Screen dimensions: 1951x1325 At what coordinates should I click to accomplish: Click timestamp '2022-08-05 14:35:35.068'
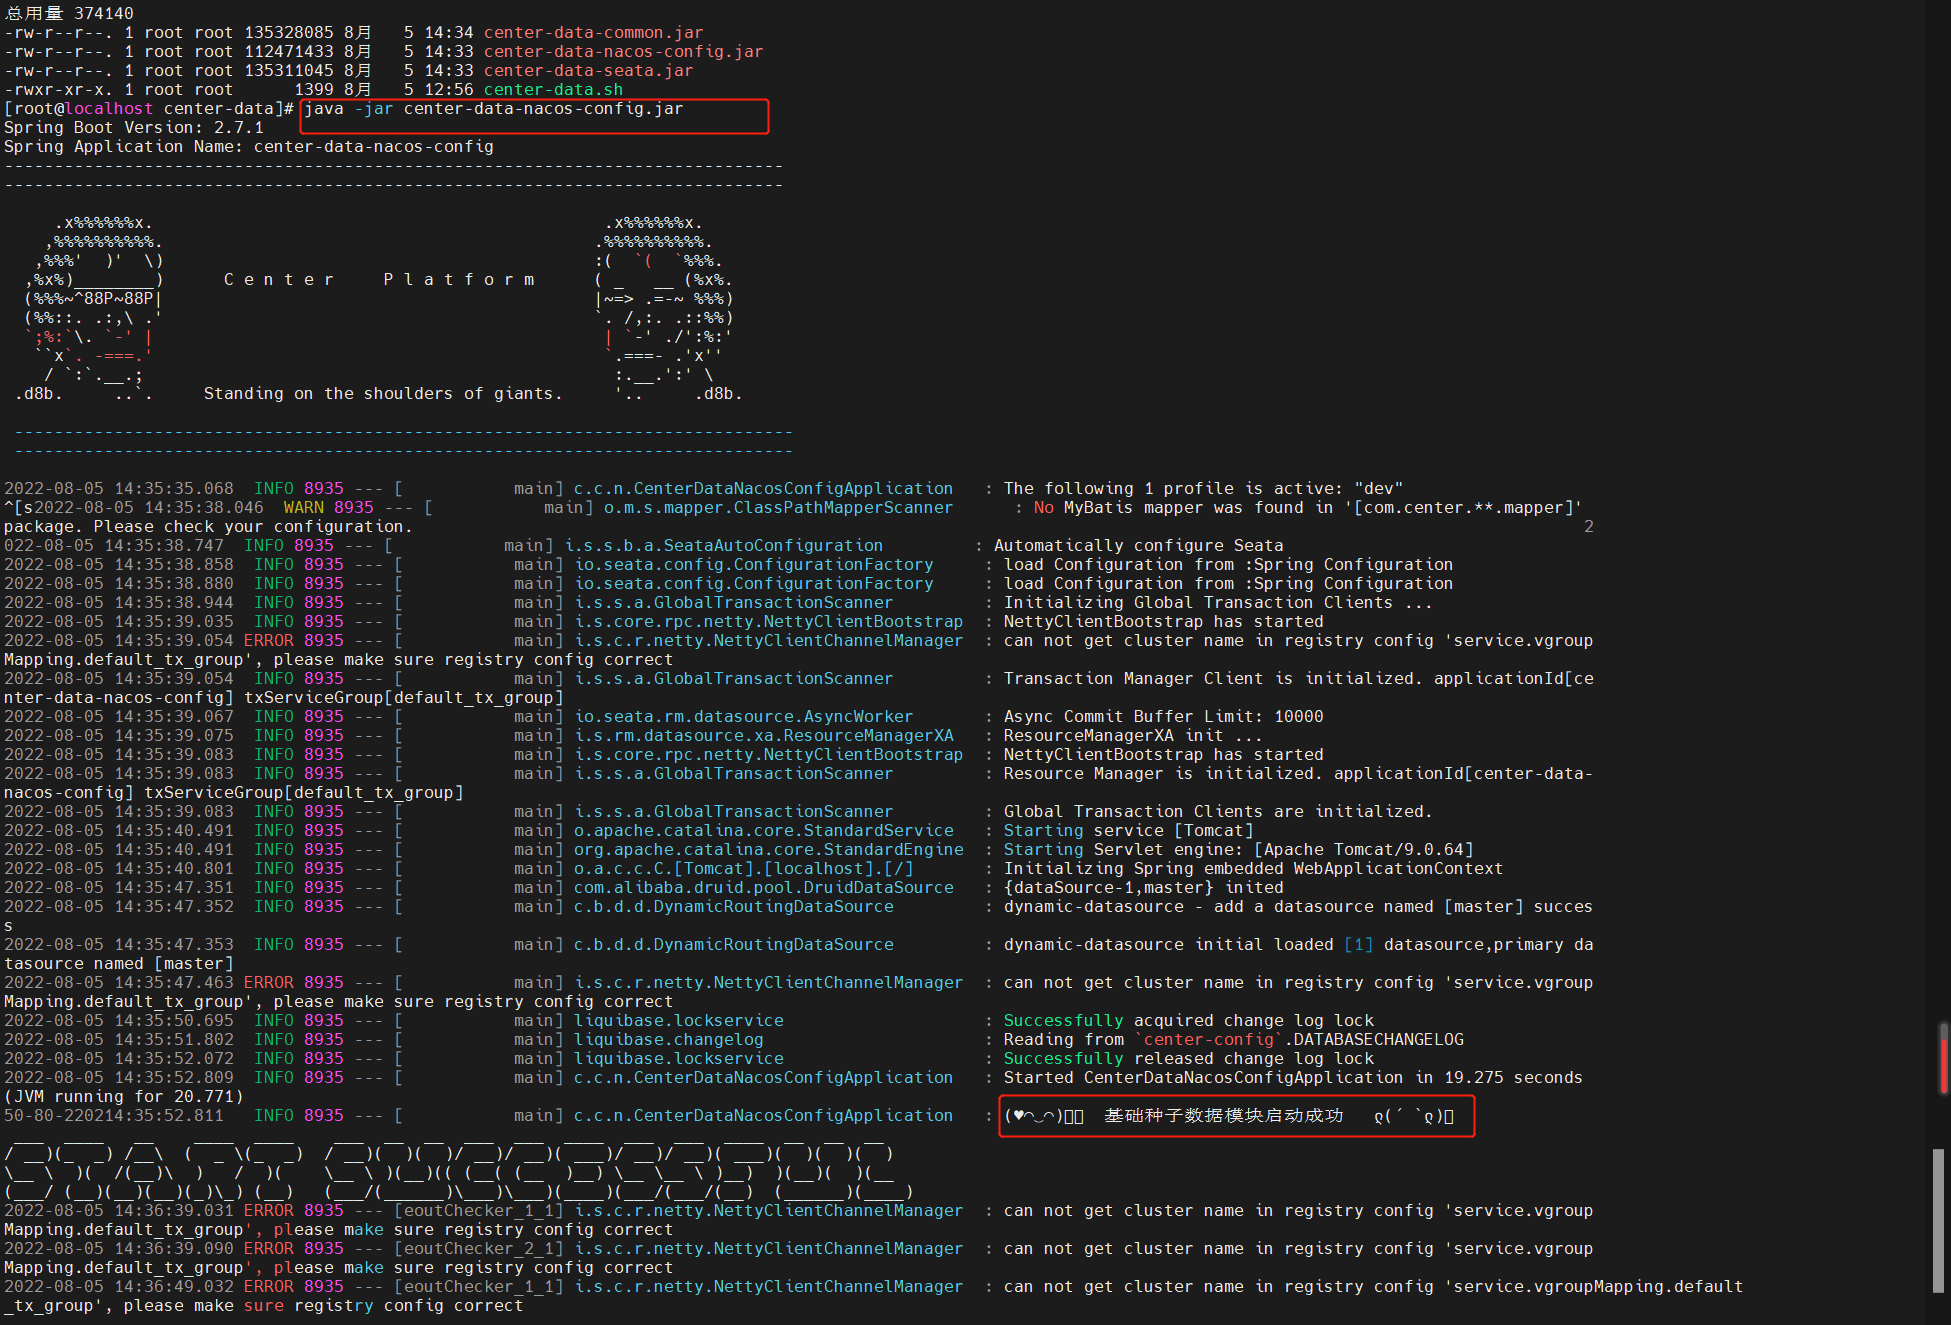(x=119, y=489)
